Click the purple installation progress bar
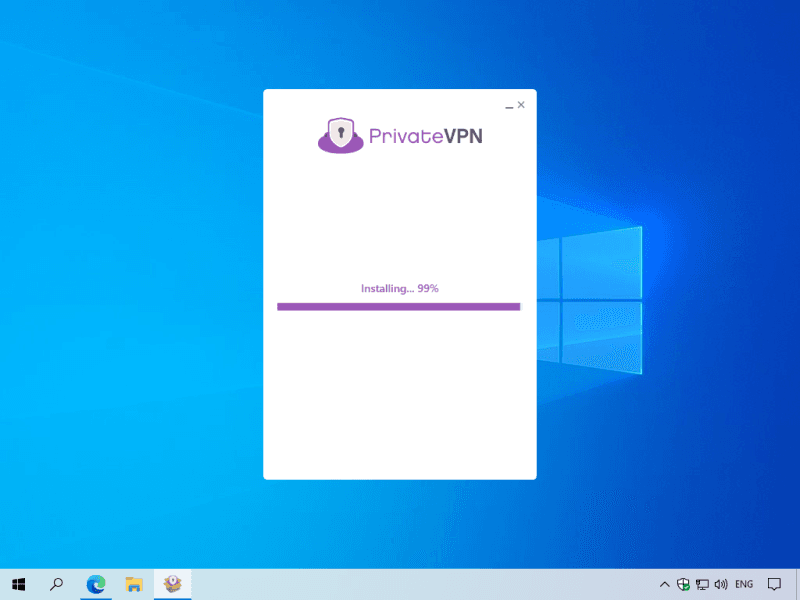This screenshot has width=800, height=600. 399,306
